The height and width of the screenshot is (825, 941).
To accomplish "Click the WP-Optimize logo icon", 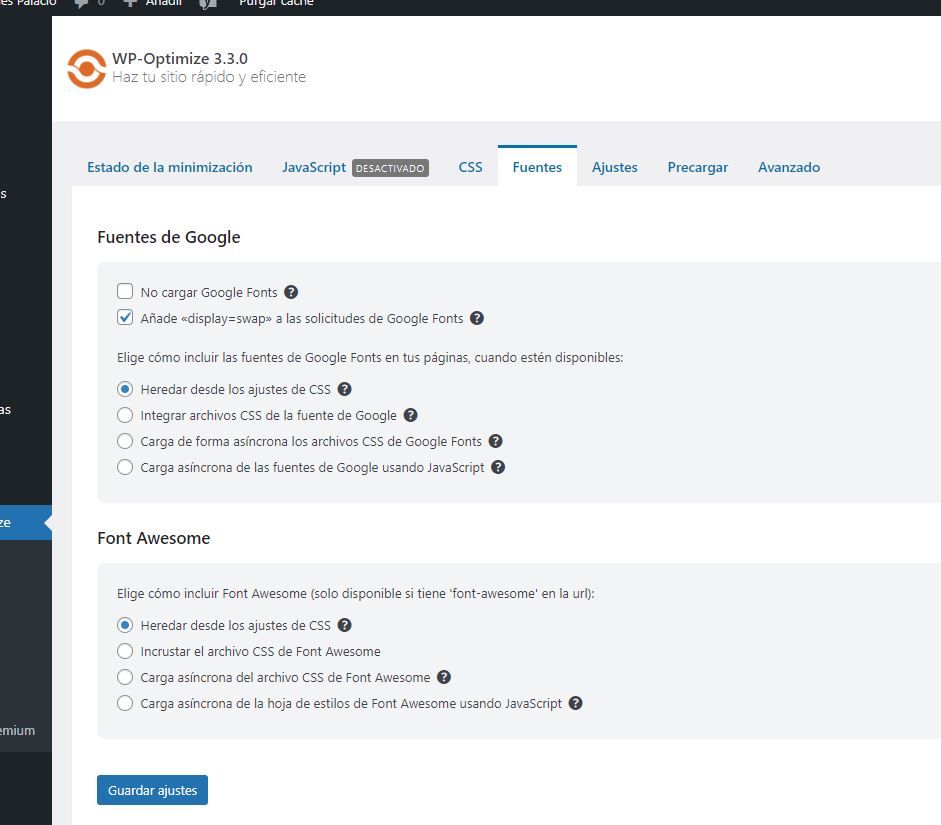I will coord(86,68).
